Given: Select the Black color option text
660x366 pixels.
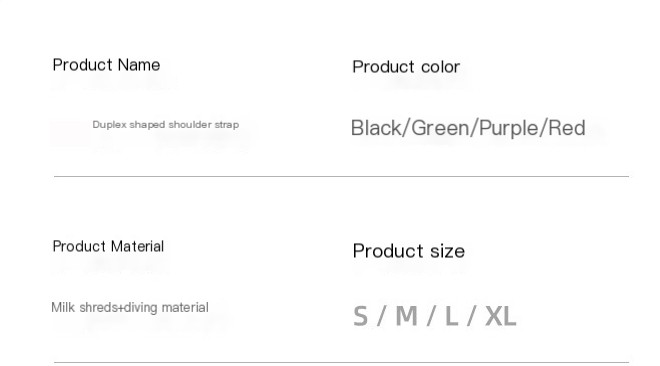Looking at the screenshot, I should [x=376, y=128].
